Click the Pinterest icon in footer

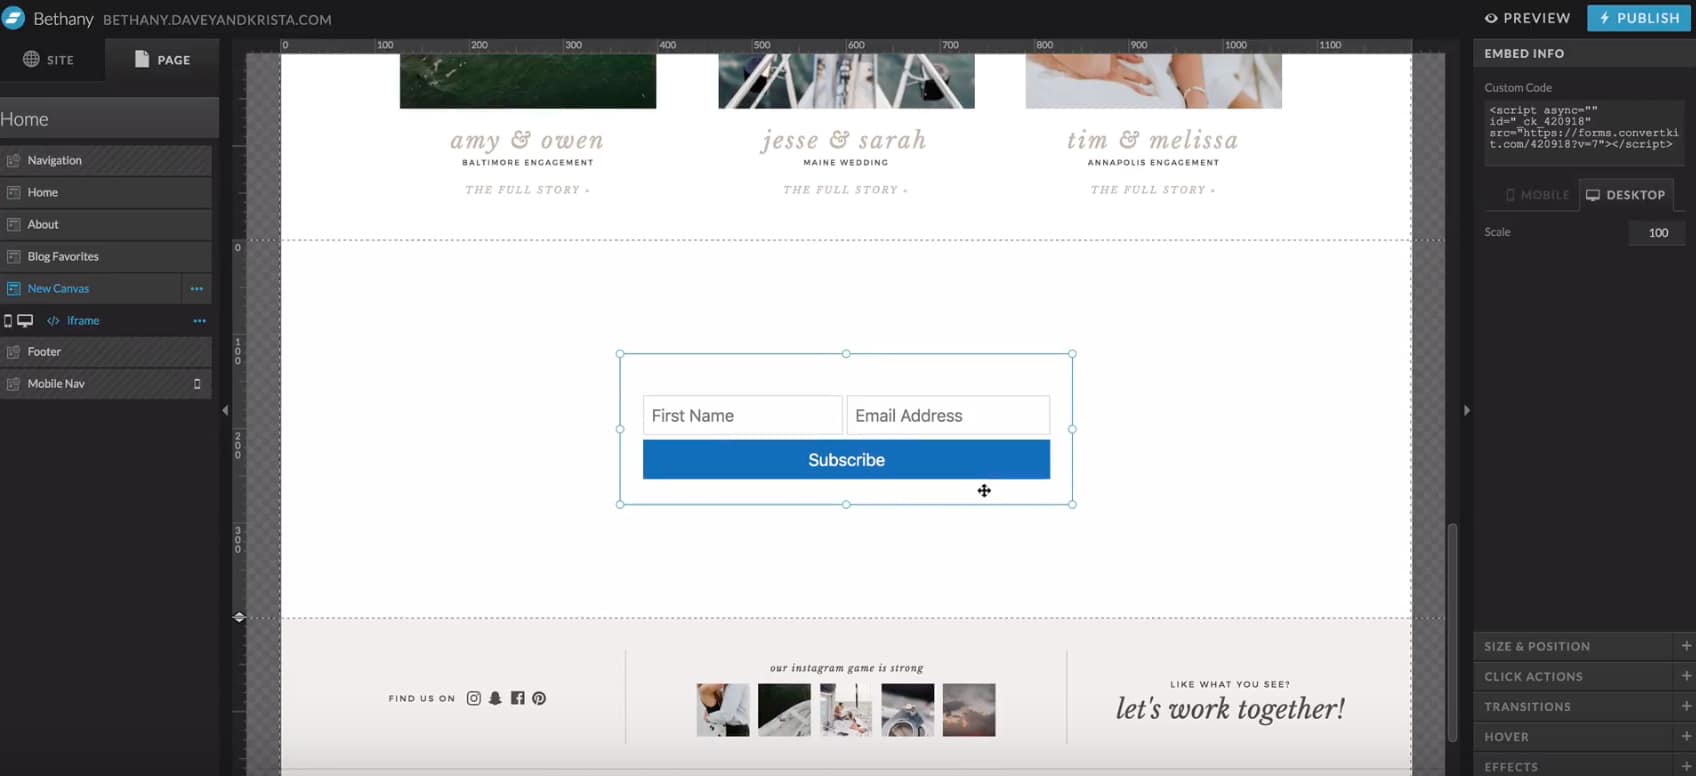click(539, 698)
